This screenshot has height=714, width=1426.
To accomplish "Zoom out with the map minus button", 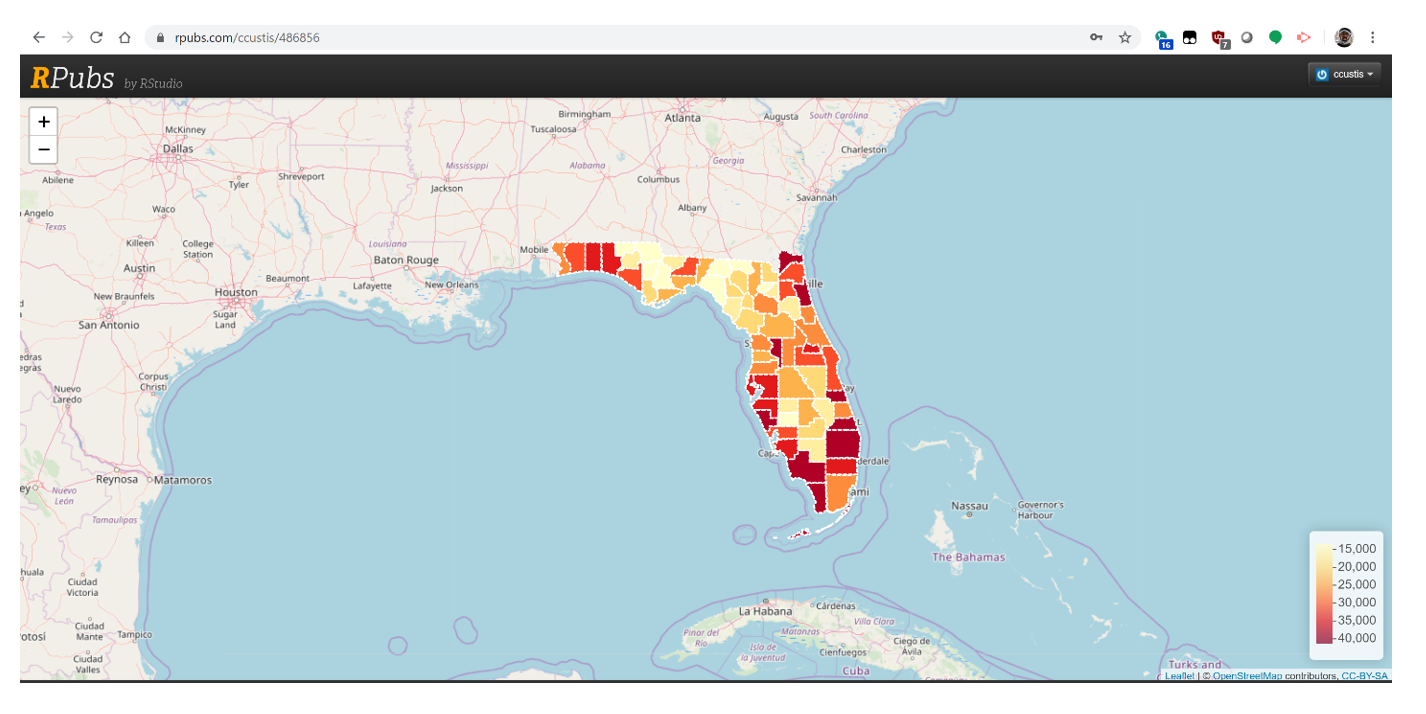I will (x=44, y=150).
